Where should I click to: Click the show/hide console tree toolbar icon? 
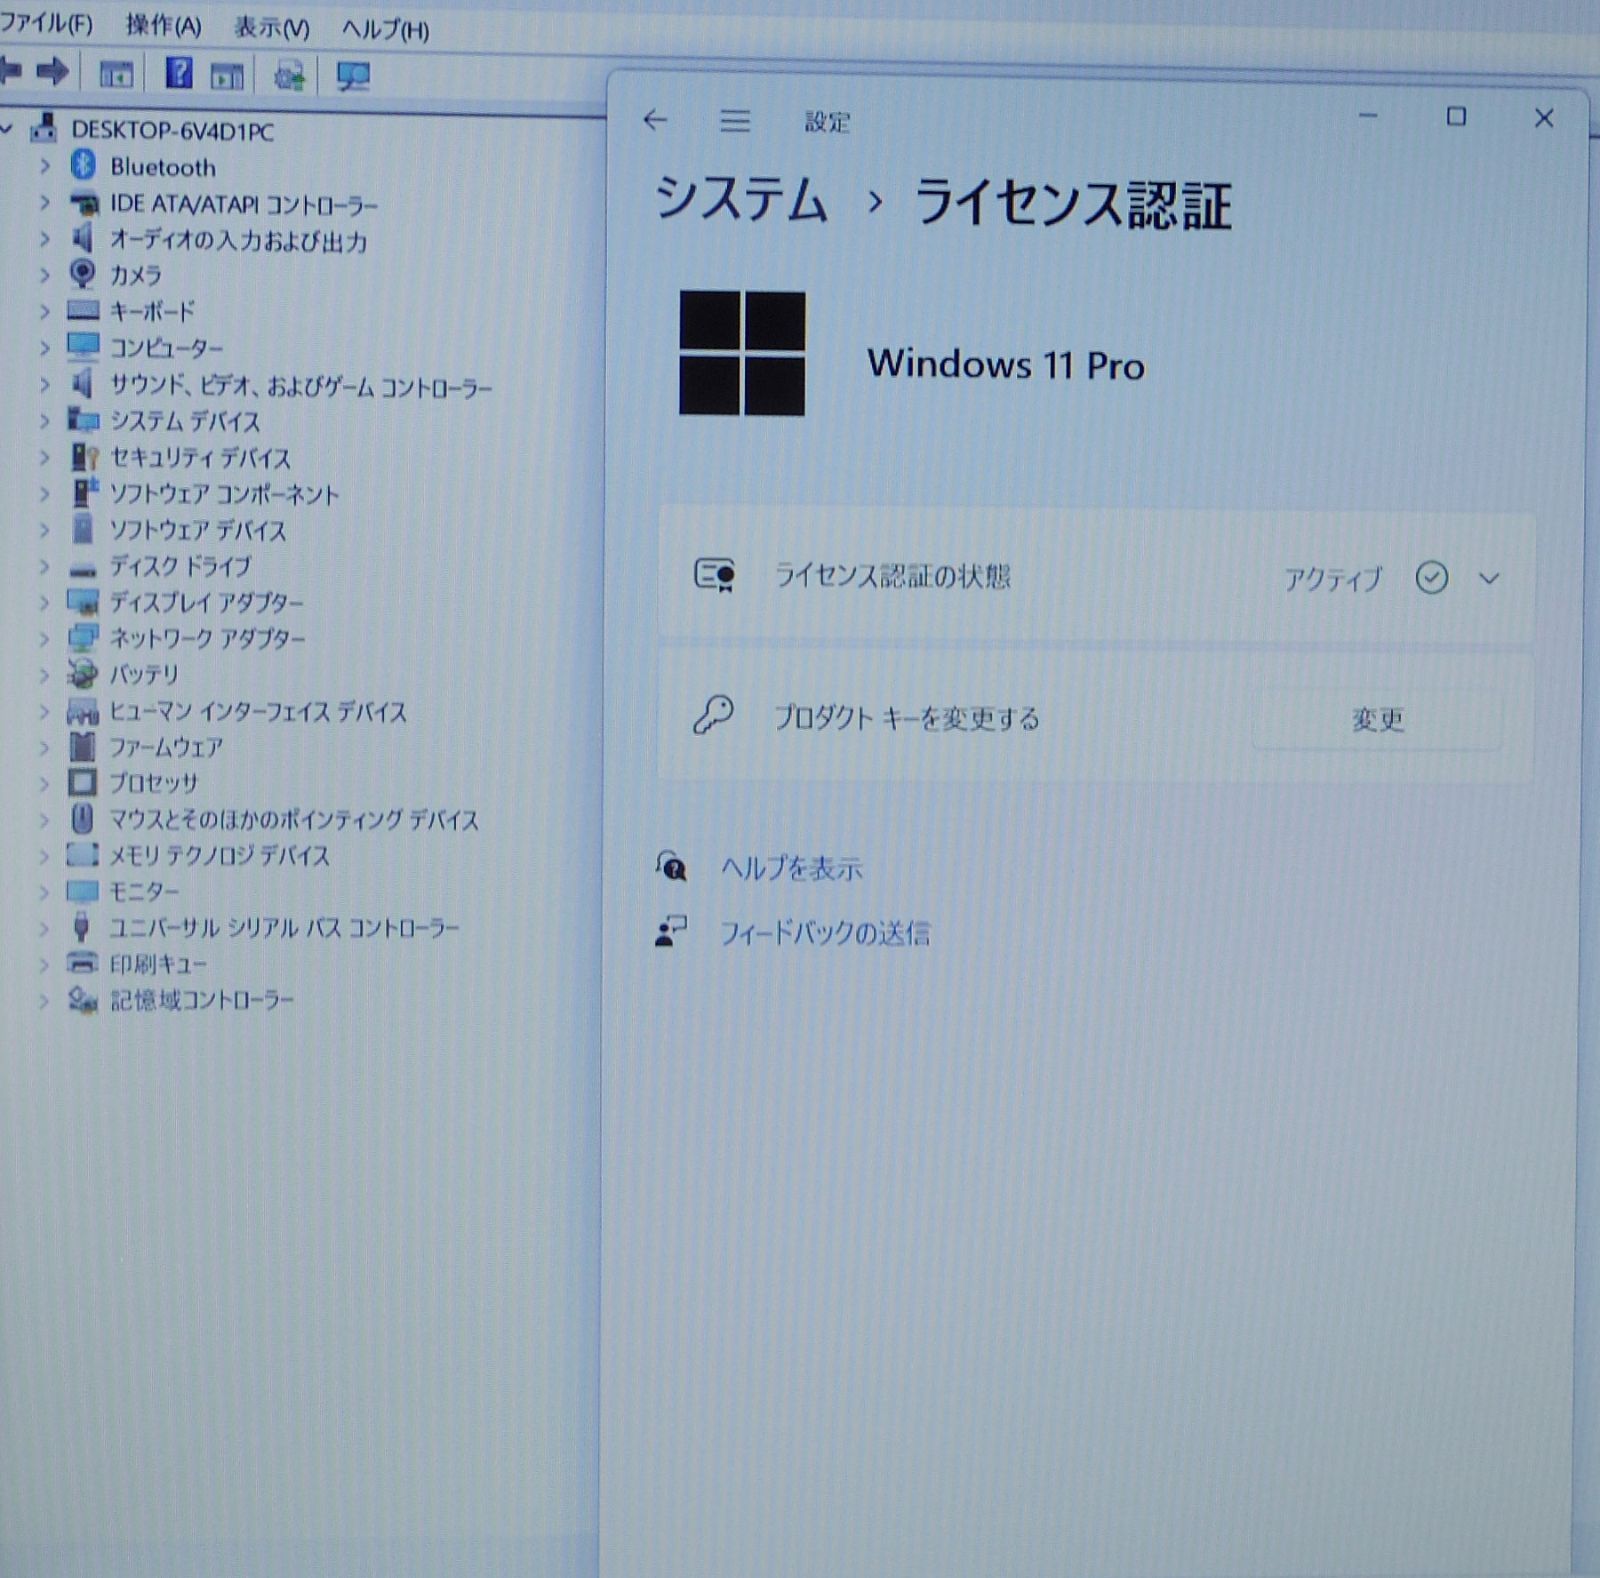(x=116, y=74)
